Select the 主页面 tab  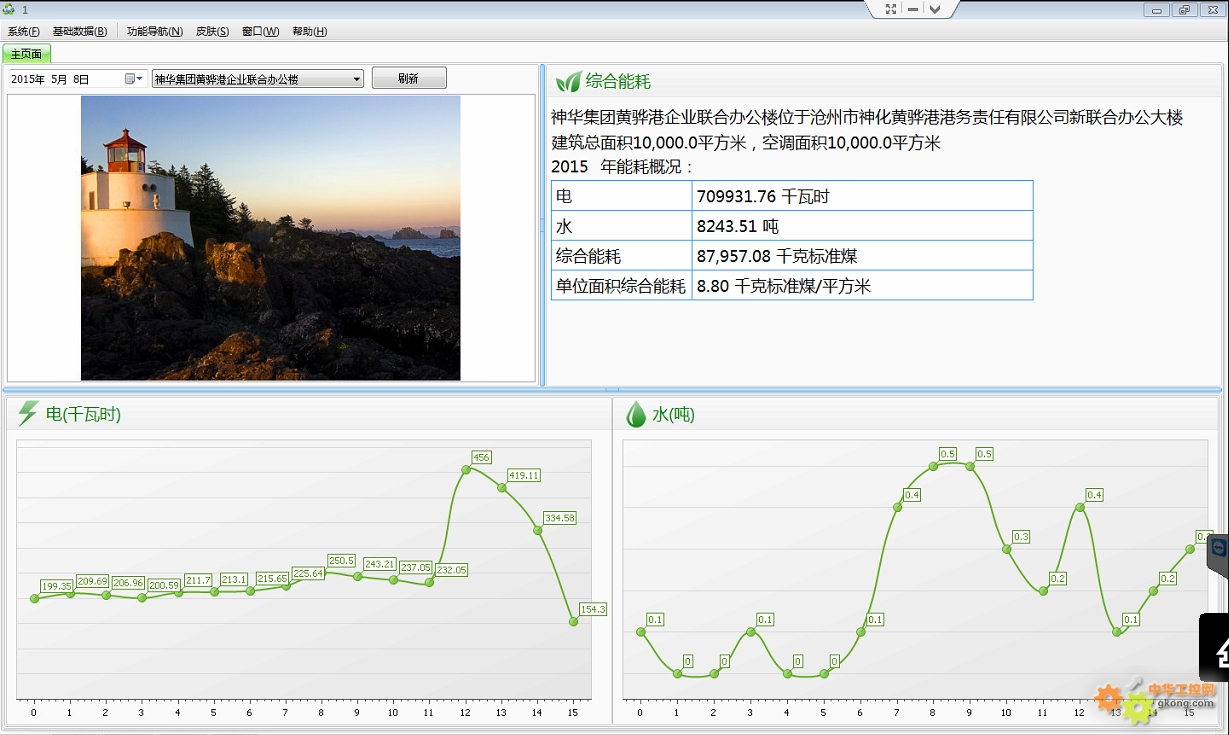26,53
